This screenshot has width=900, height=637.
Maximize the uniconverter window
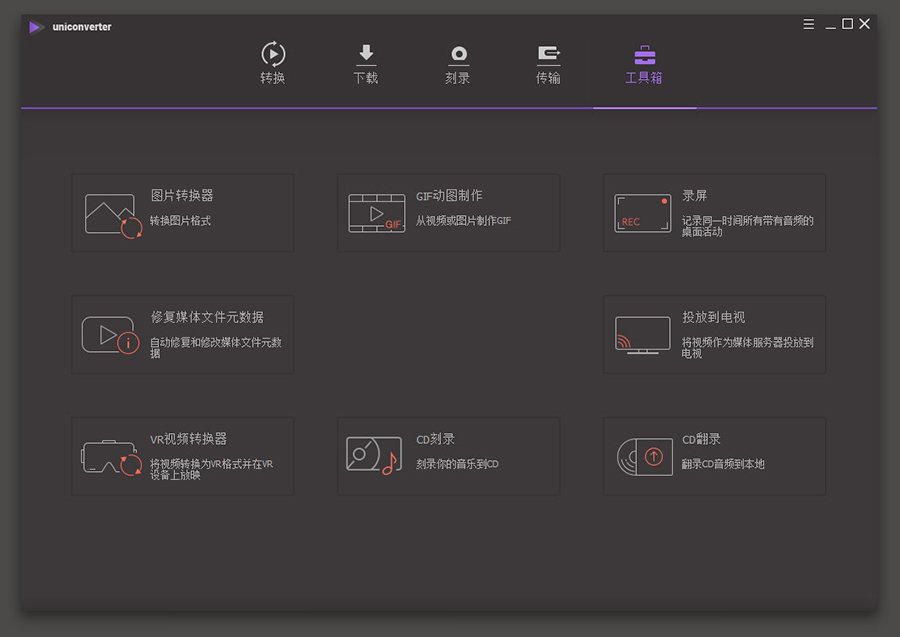pos(847,24)
